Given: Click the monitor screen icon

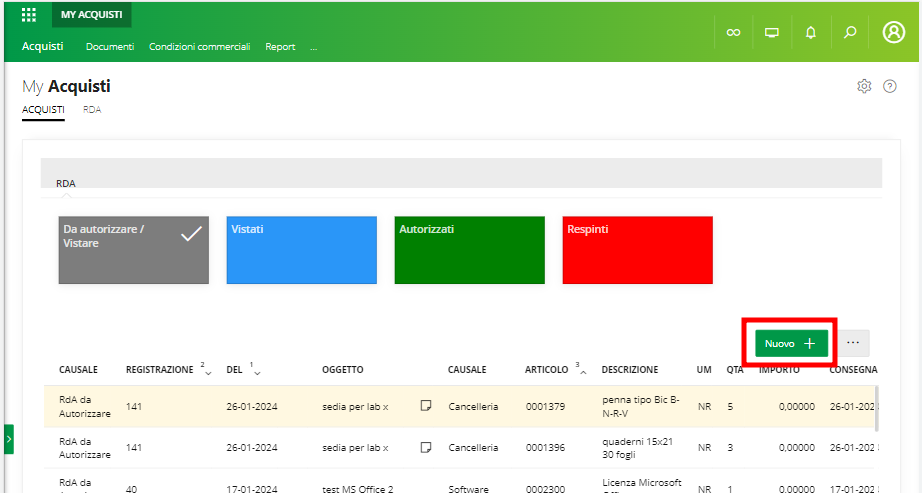Looking at the screenshot, I should [x=772, y=32].
